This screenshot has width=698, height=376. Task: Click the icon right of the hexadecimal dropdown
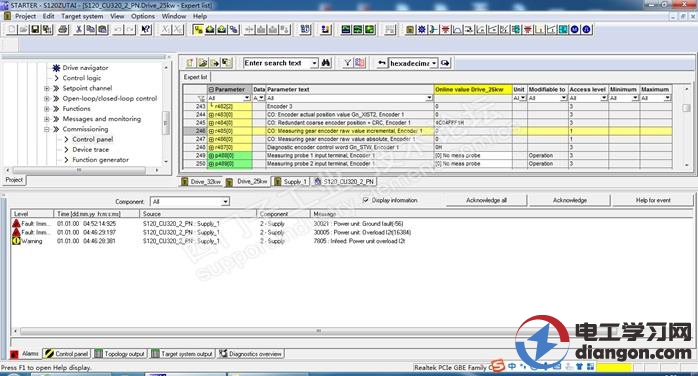tap(445, 63)
